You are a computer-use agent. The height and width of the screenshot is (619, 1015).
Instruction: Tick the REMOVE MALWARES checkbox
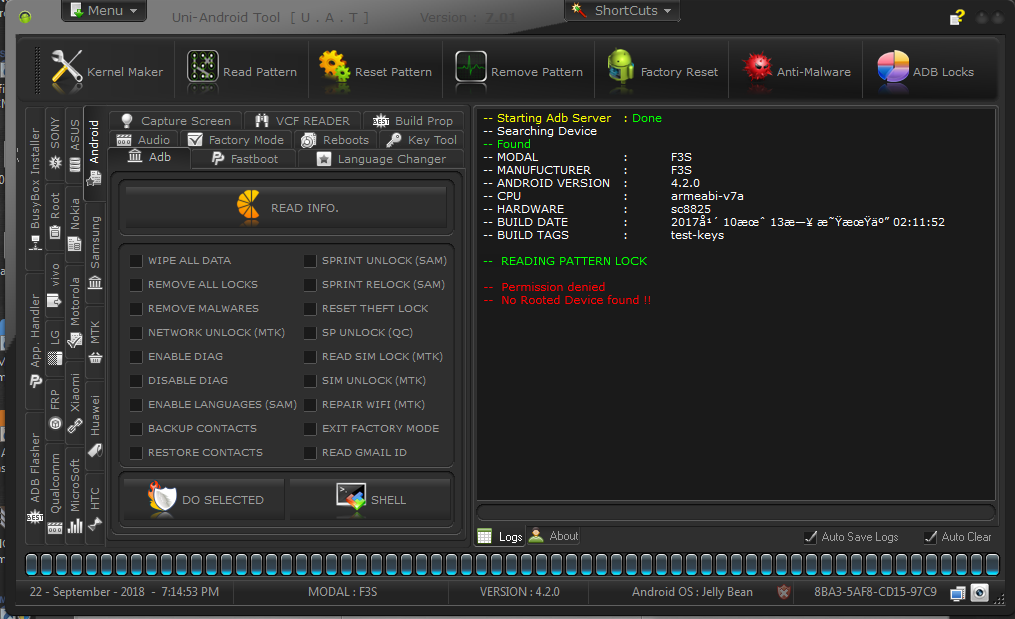pos(136,308)
